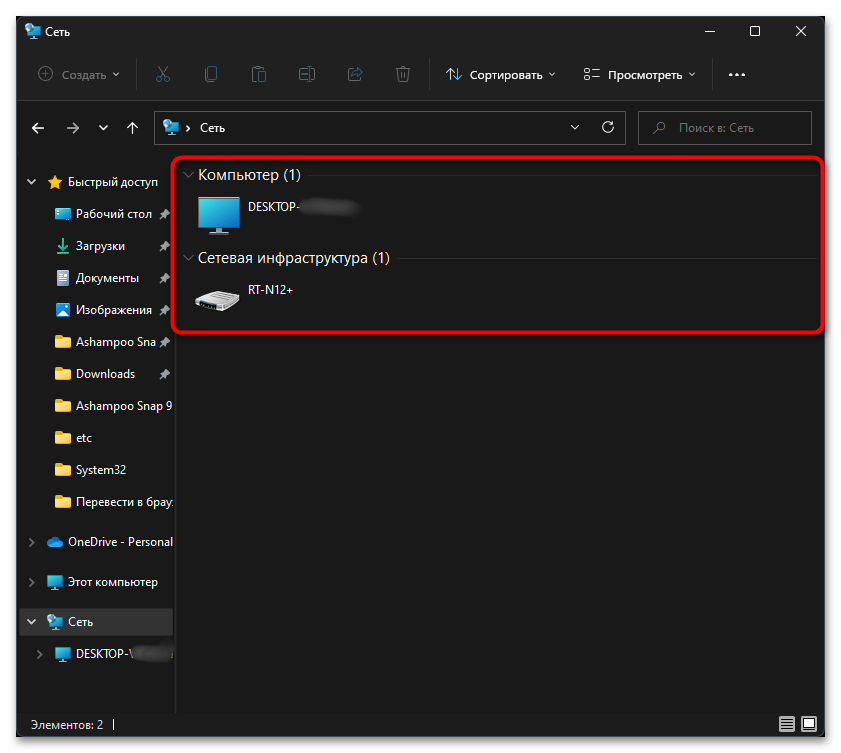
Task: Minimize the Сеть window
Action: (x=710, y=32)
